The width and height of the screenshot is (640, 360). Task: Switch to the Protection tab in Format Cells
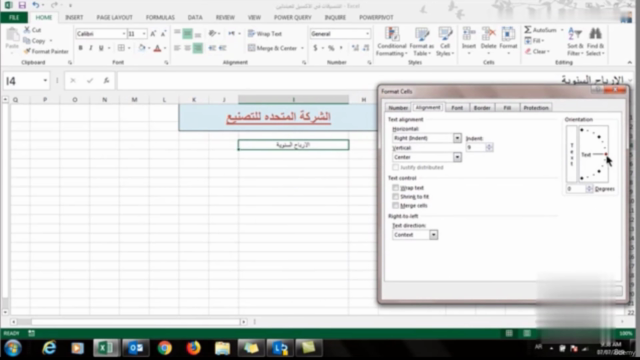click(x=536, y=108)
